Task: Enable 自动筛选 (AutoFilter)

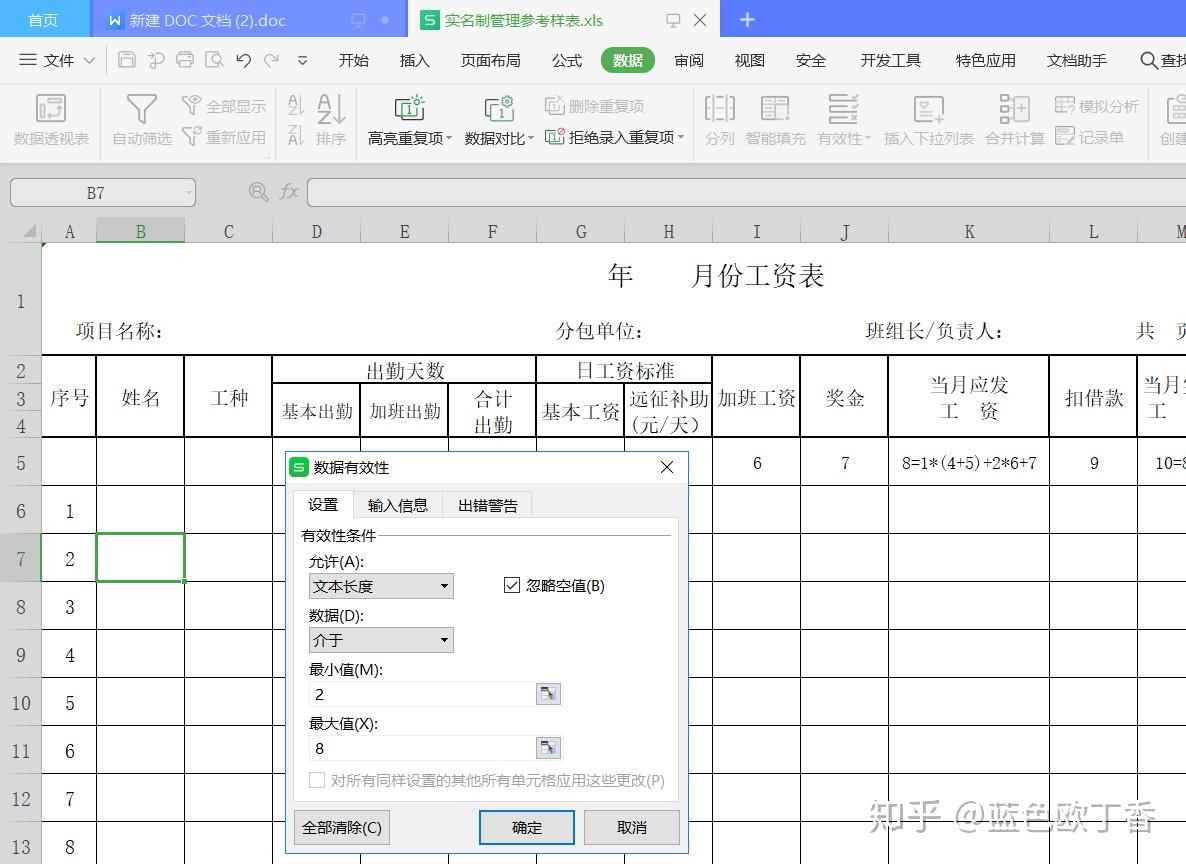Action: pos(140,122)
